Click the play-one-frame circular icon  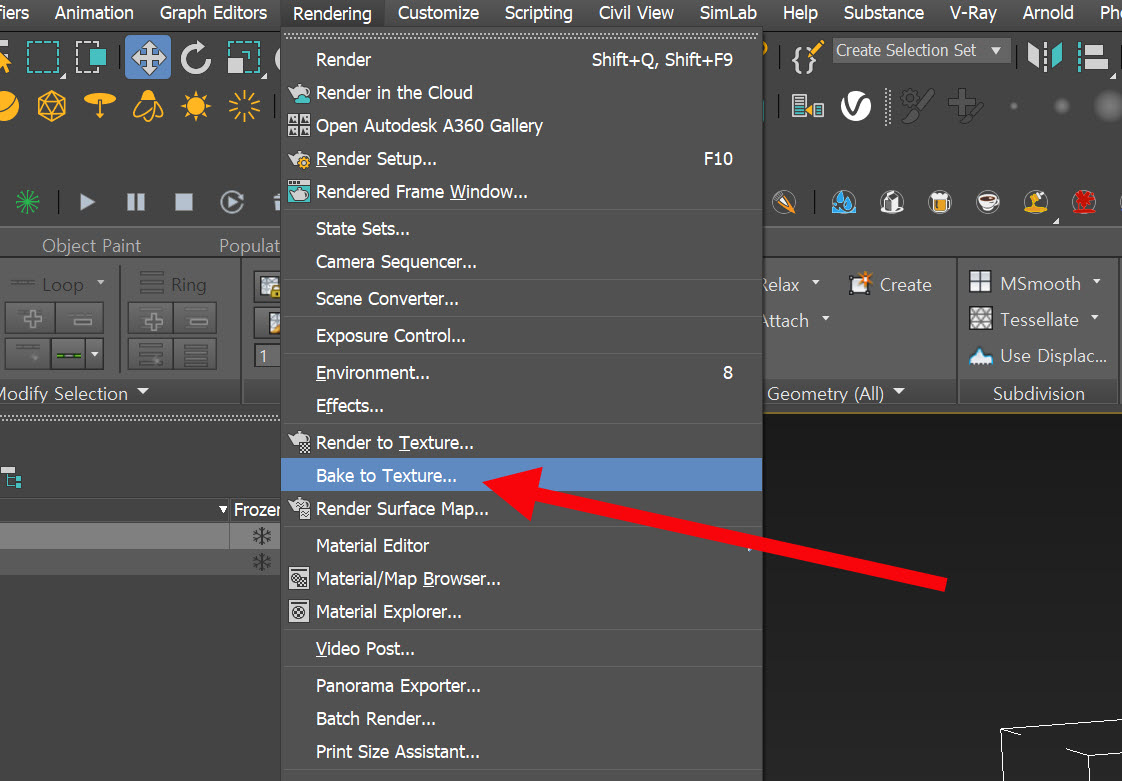pyautogui.click(x=232, y=202)
